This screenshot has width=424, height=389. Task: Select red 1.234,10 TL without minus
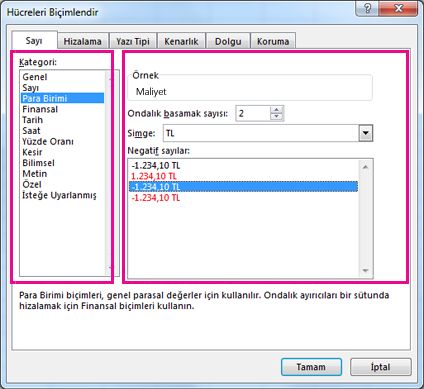coord(243,176)
